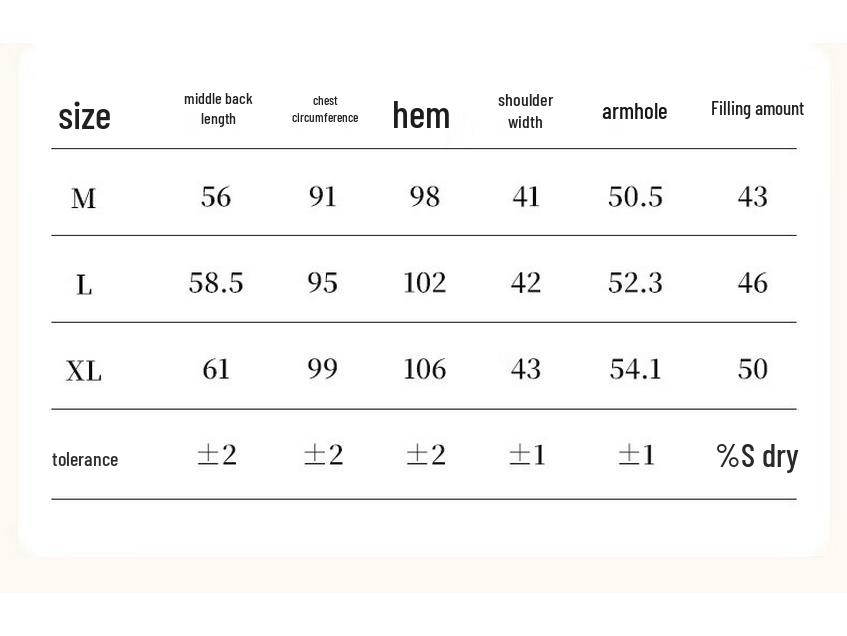The image size is (847, 636).
Task: Select the M size row label
Action: coord(84,199)
